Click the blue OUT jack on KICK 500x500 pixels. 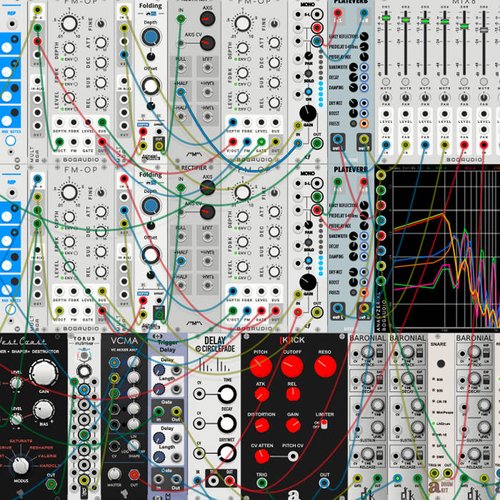[x=324, y=482]
